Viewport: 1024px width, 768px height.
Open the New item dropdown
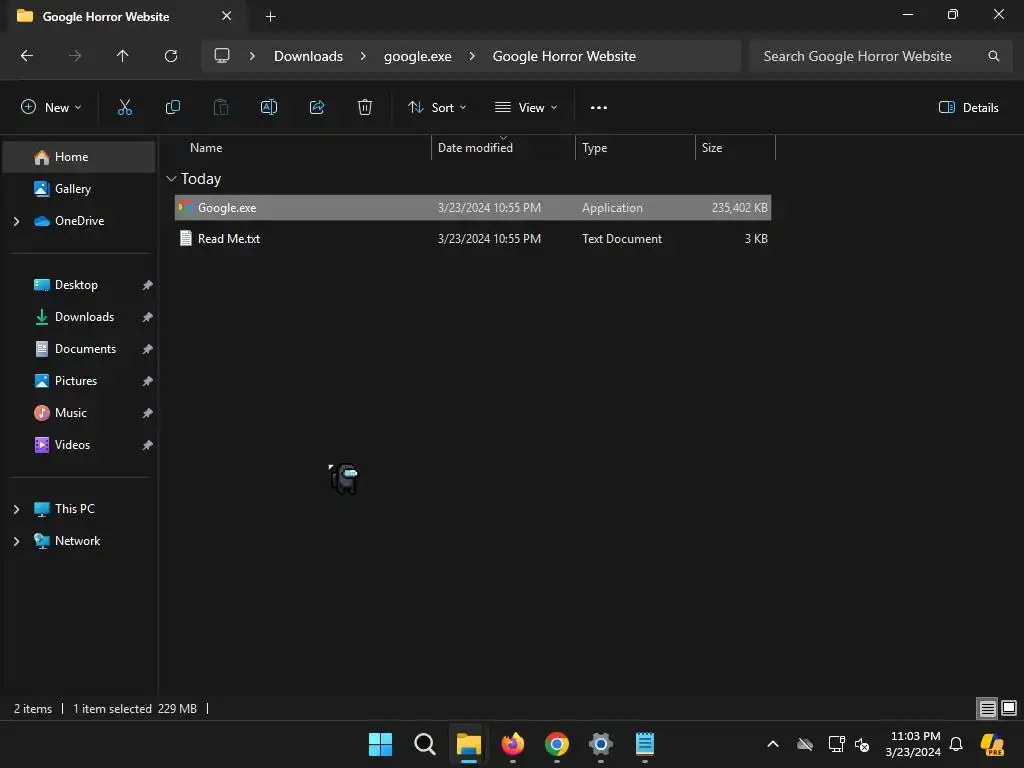click(51, 108)
